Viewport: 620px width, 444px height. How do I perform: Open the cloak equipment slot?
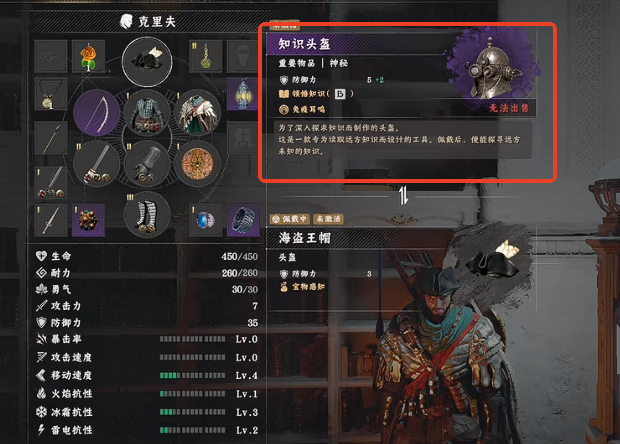tap(197, 112)
